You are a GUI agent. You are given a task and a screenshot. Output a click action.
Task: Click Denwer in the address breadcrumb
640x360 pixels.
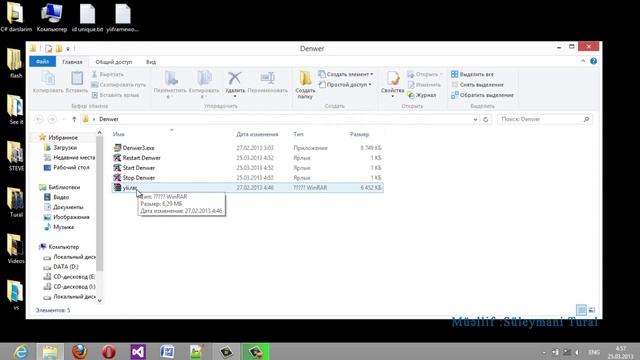pos(109,119)
